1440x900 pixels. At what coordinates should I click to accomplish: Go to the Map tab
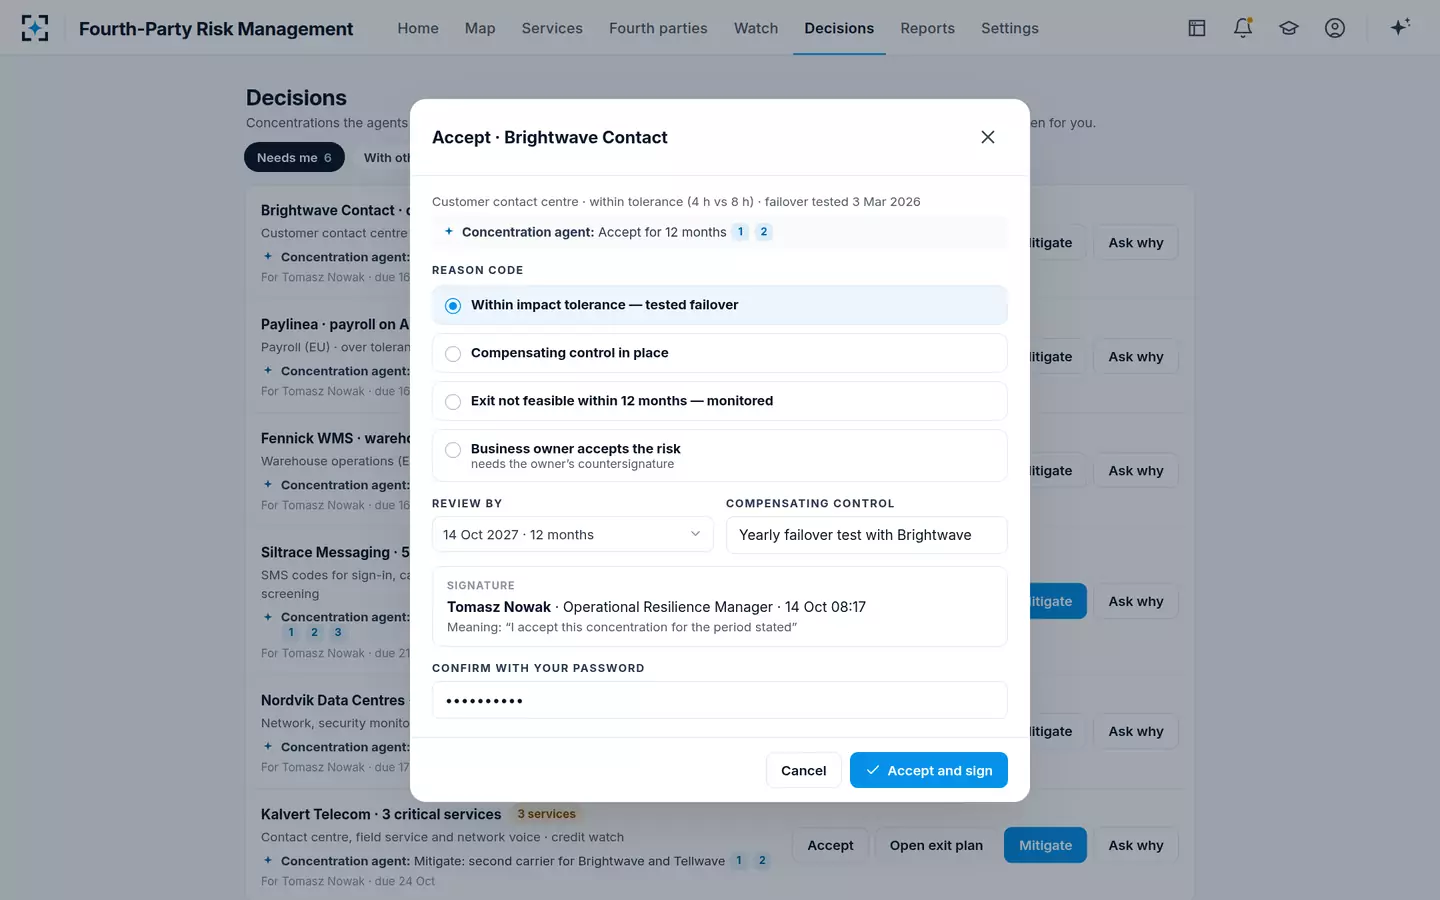480,28
